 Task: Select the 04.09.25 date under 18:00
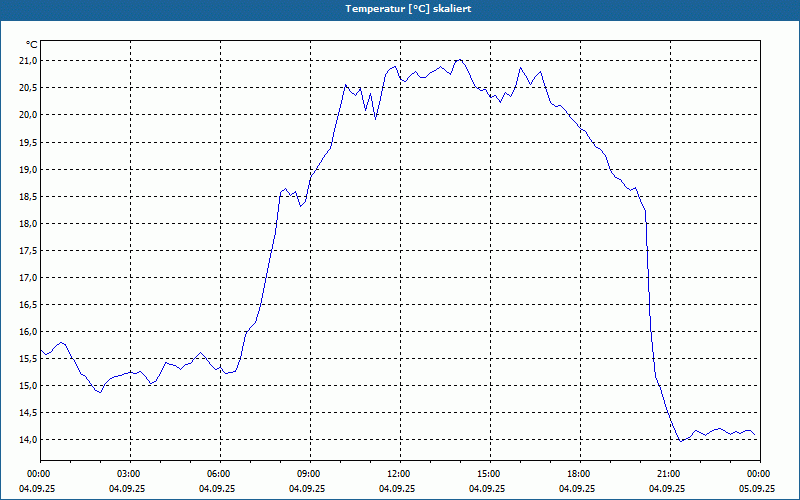(x=577, y=489)
